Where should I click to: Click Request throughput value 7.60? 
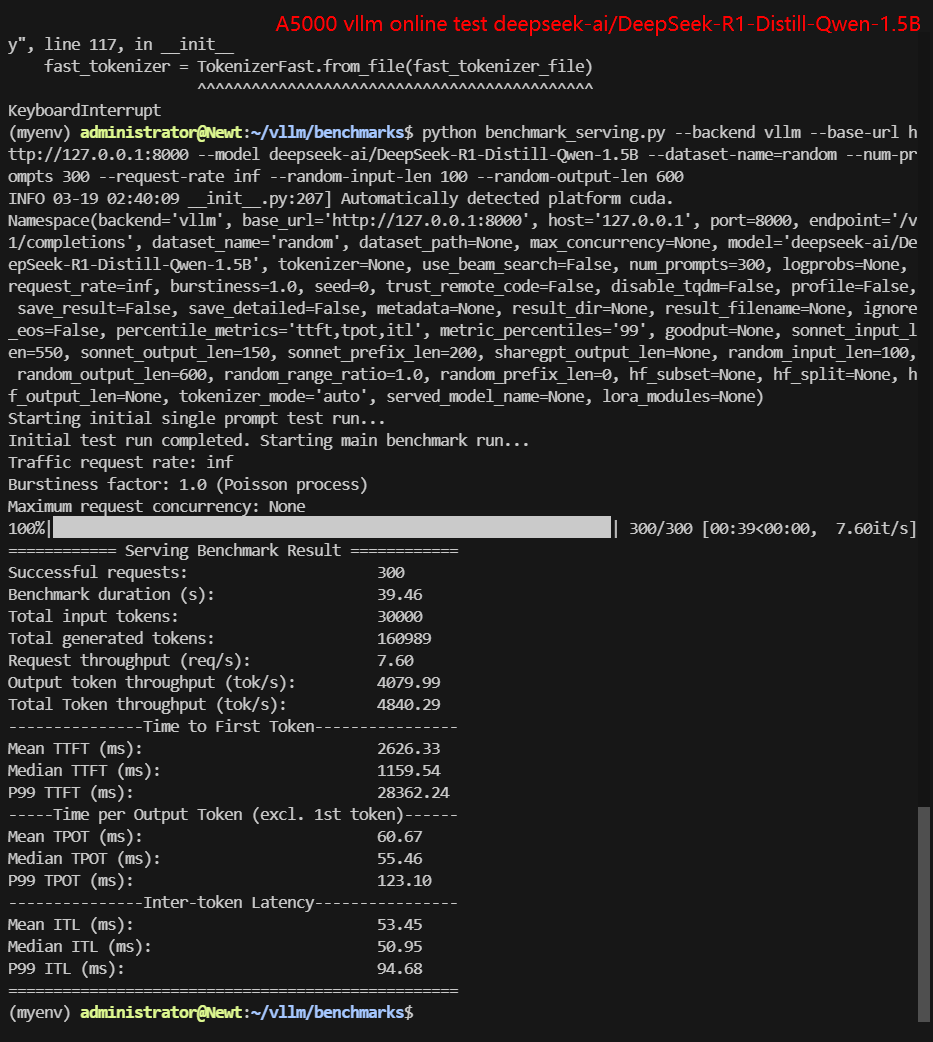click(395, 661)
